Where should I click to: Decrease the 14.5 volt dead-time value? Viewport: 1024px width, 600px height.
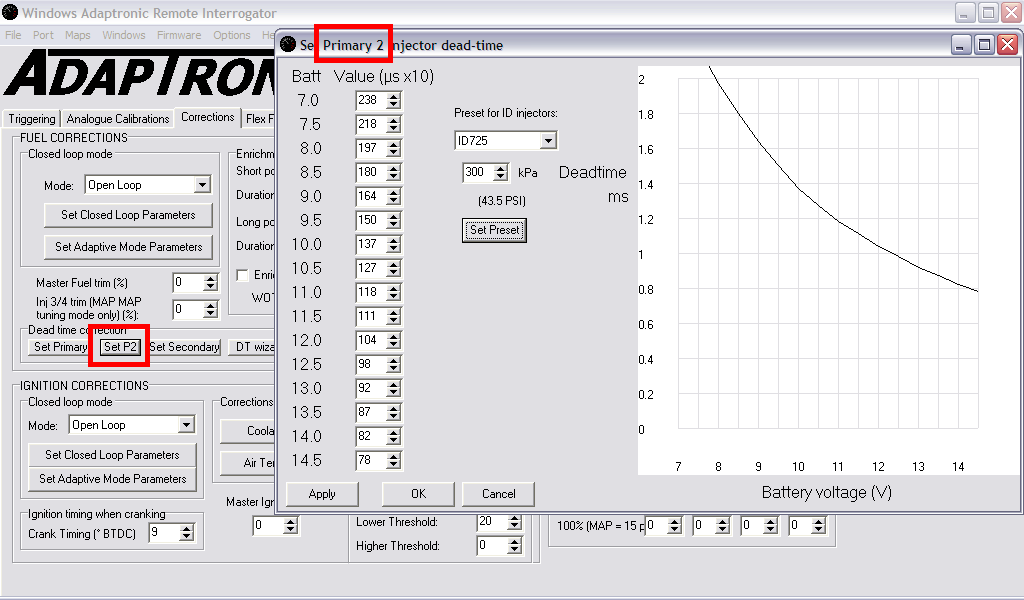394,465
